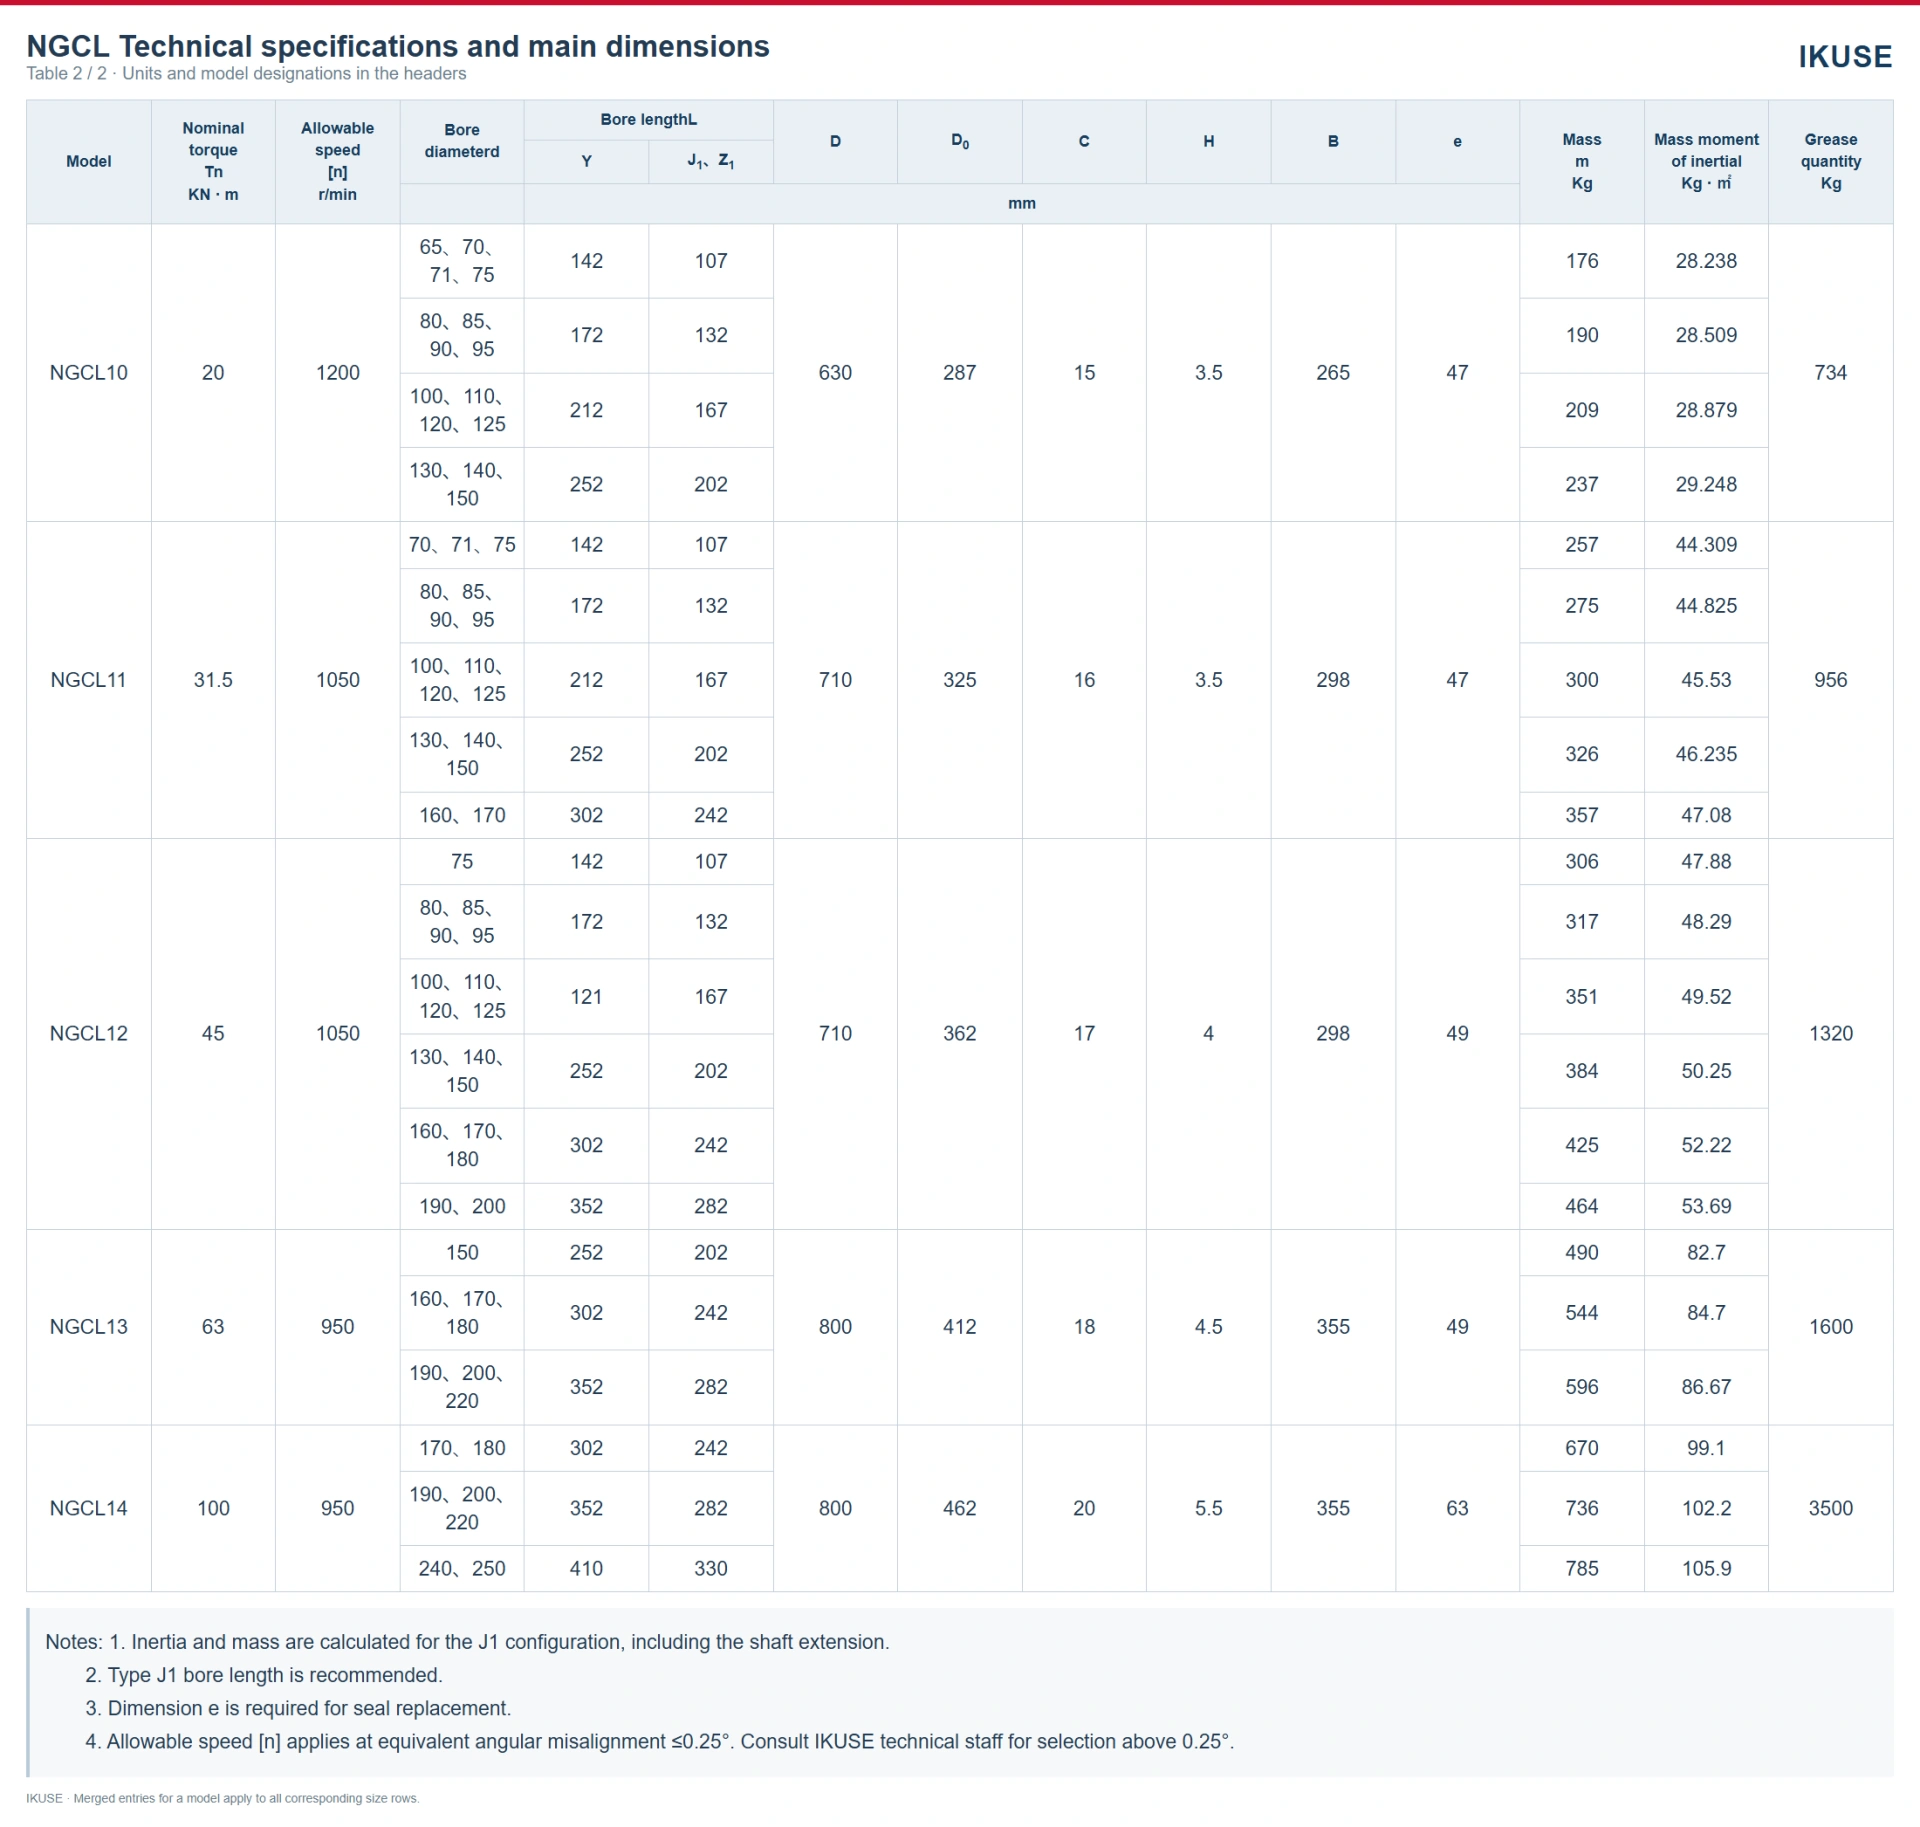Select the NGCL11 model cell
Screen dimensions: 1920x1827
[89, 680]
